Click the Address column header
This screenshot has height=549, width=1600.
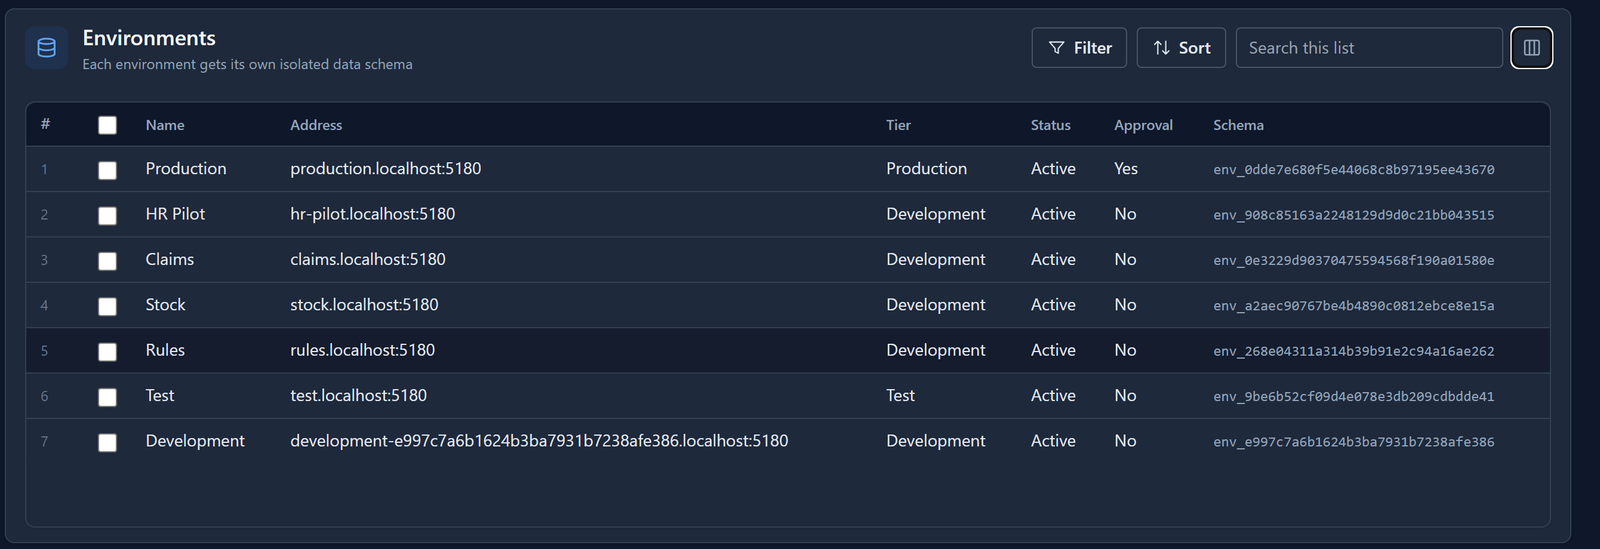316,125
